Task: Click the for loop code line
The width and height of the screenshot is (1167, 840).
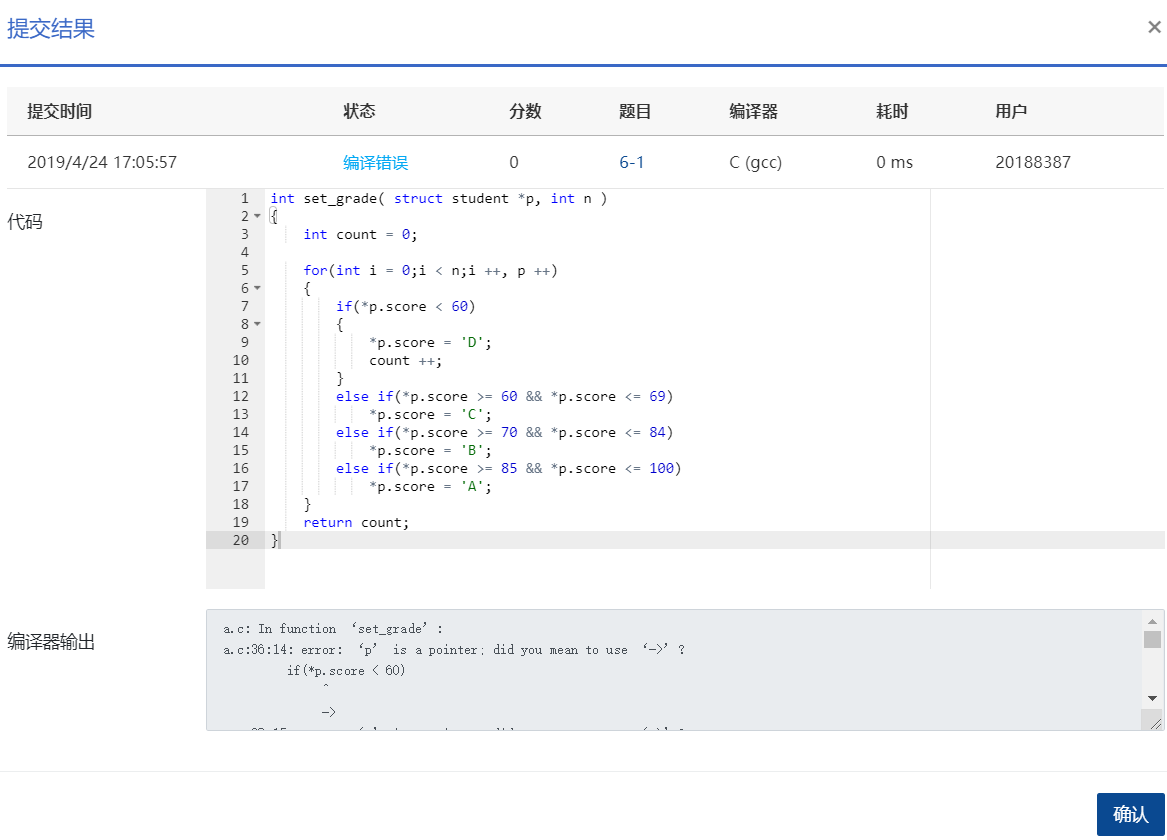Action: point(430,271)
